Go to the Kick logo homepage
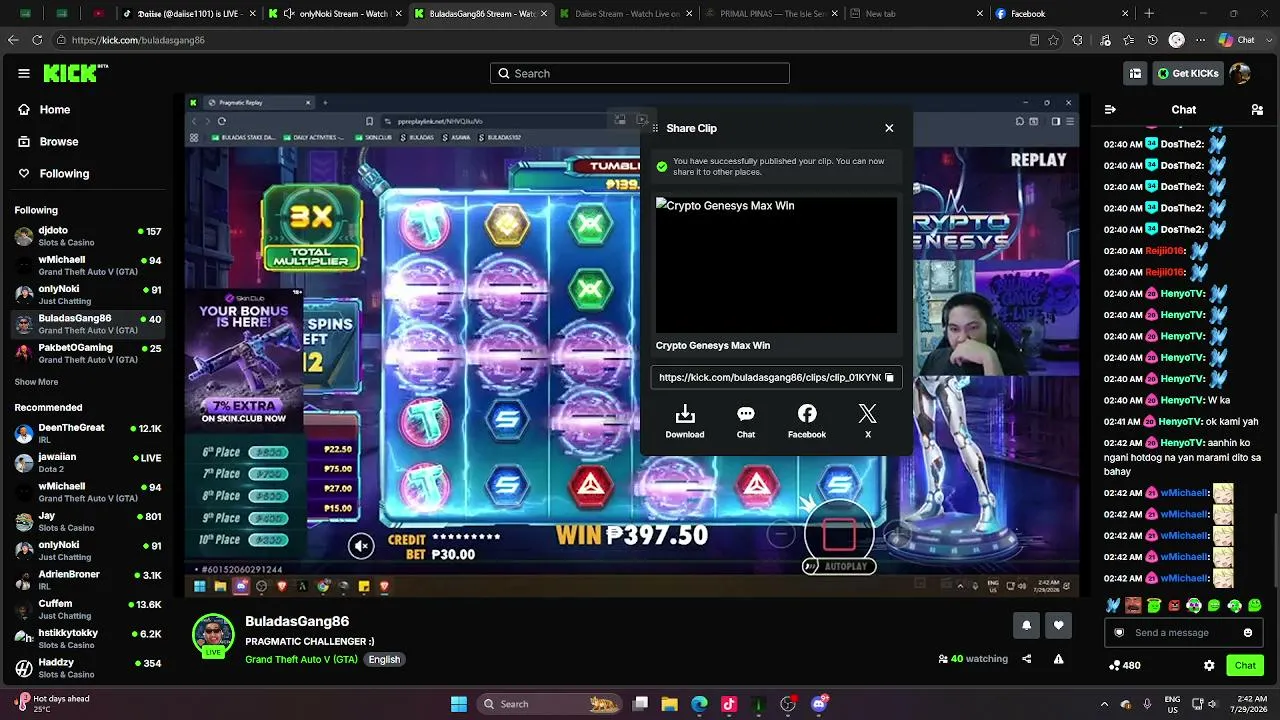The image size is (1280, 720). 75,73
